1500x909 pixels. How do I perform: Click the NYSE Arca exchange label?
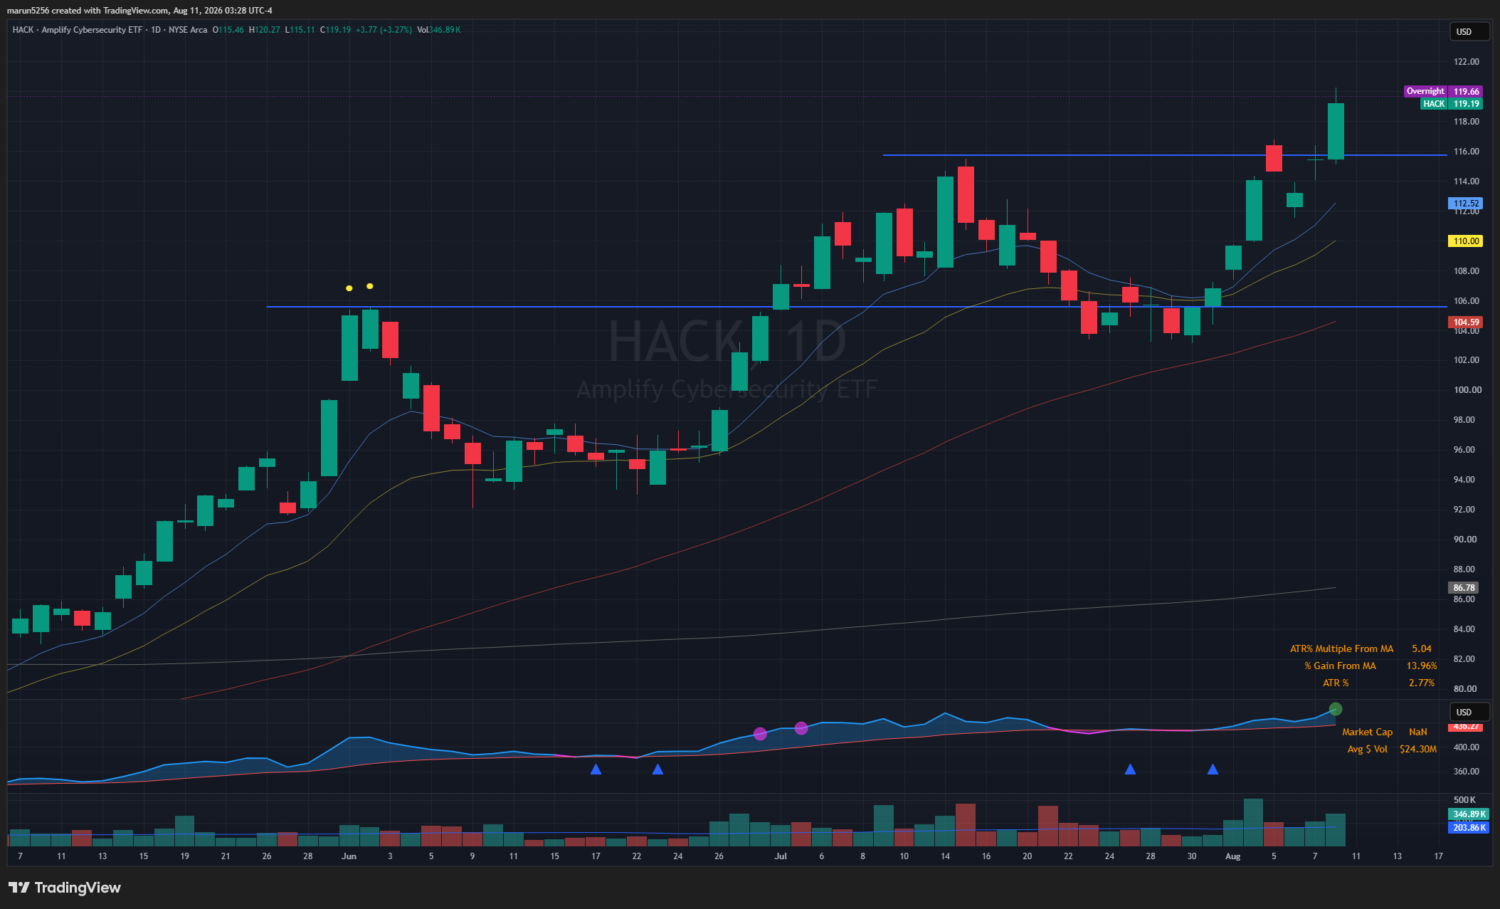[188, 30]
